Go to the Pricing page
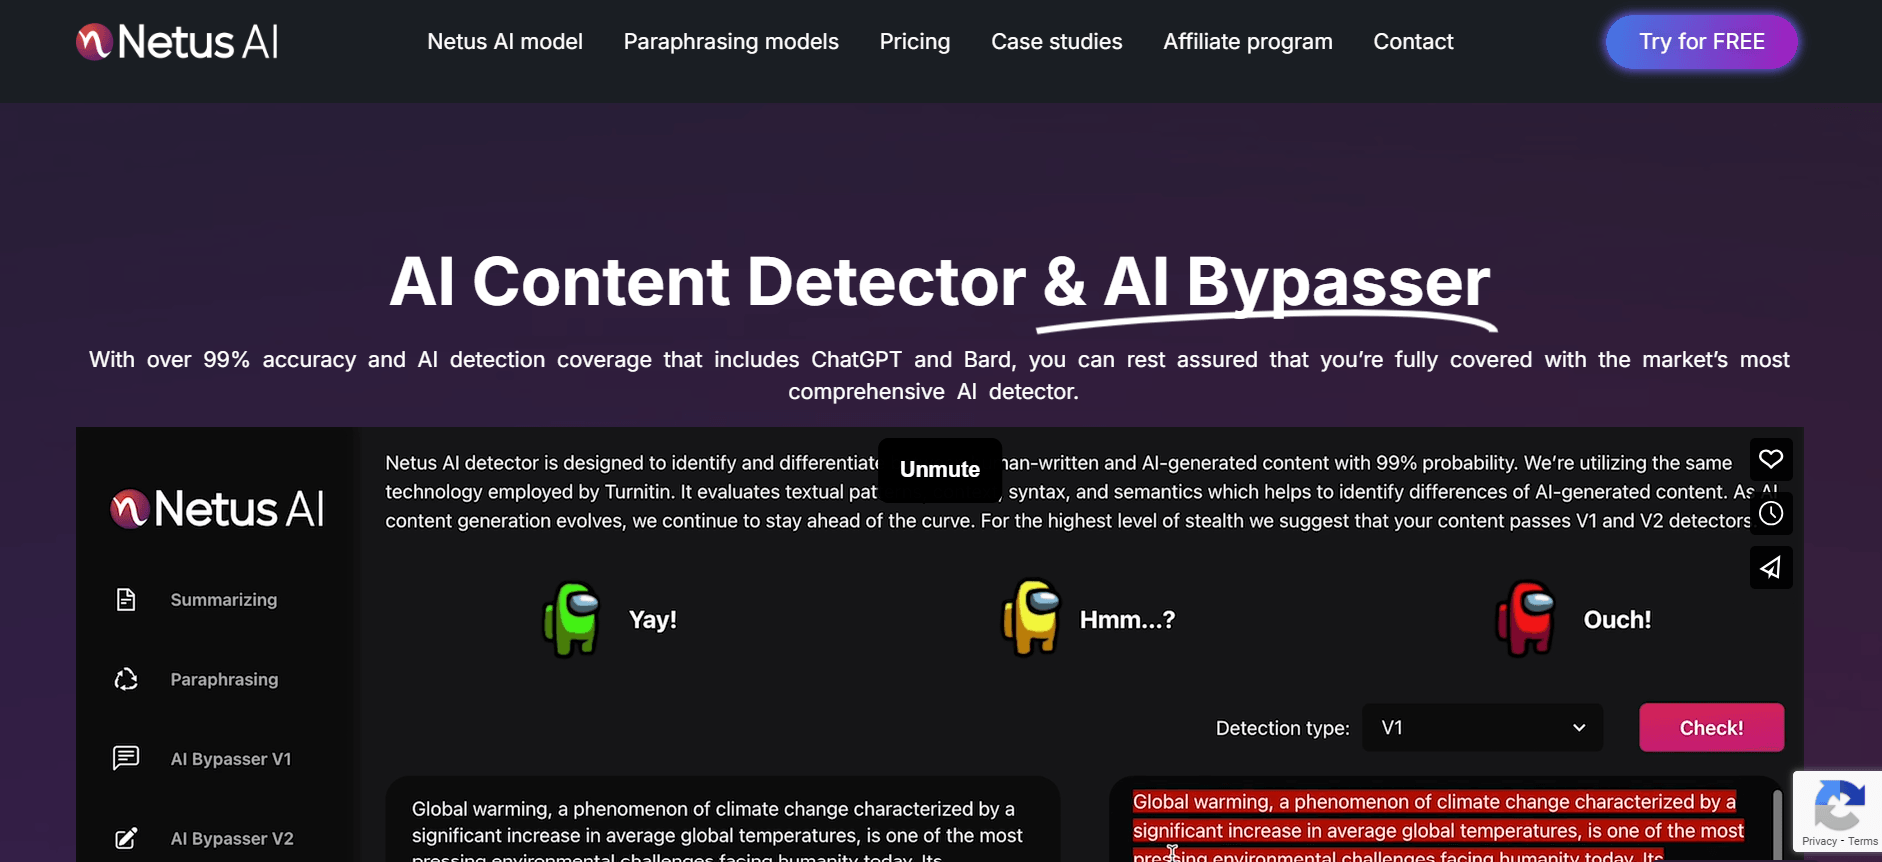This screenshot has width=1882, height=862. point(915,42)
